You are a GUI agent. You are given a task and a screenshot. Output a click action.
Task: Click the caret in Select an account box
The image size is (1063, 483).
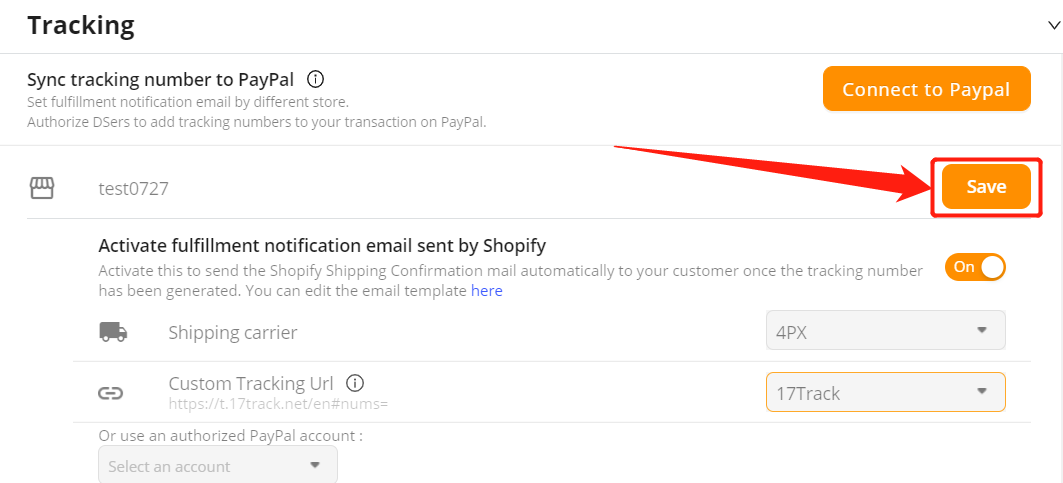[x=314, y=465]
